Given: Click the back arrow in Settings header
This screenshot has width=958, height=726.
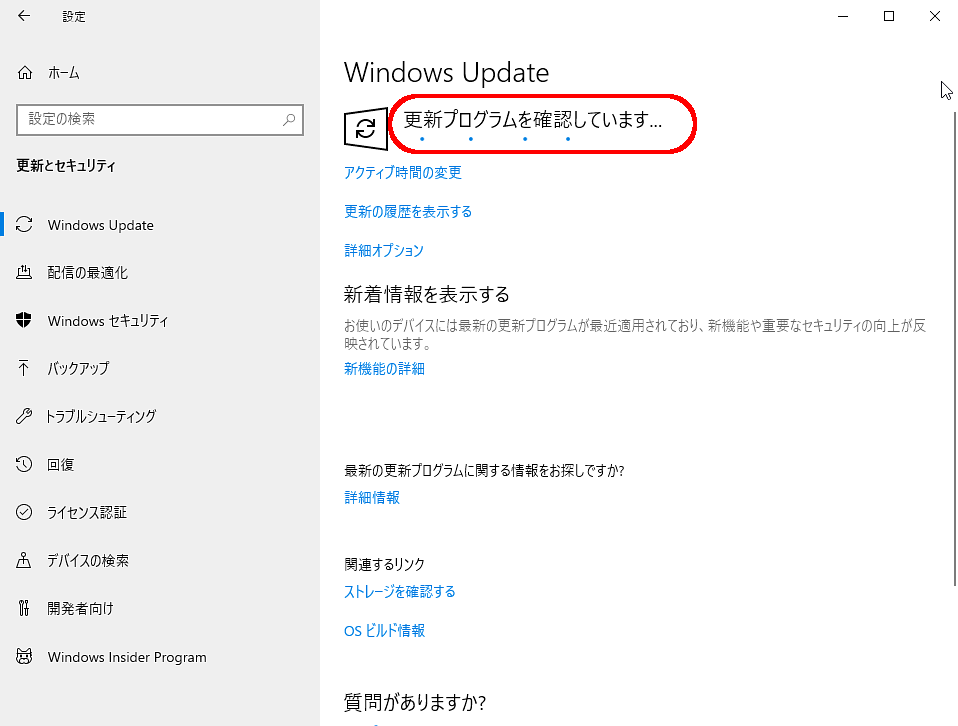Looking at the screenshot, I should tap(24, 16).
